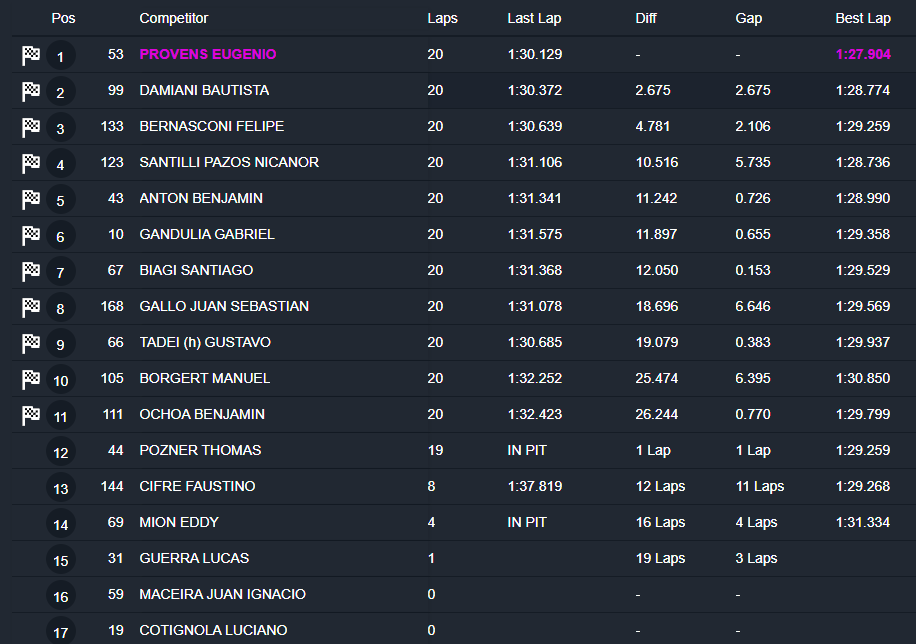The height and width of the screenshot is (644, 916).
Task: Click the position 12 circle badge
Action: pos(61,452)
